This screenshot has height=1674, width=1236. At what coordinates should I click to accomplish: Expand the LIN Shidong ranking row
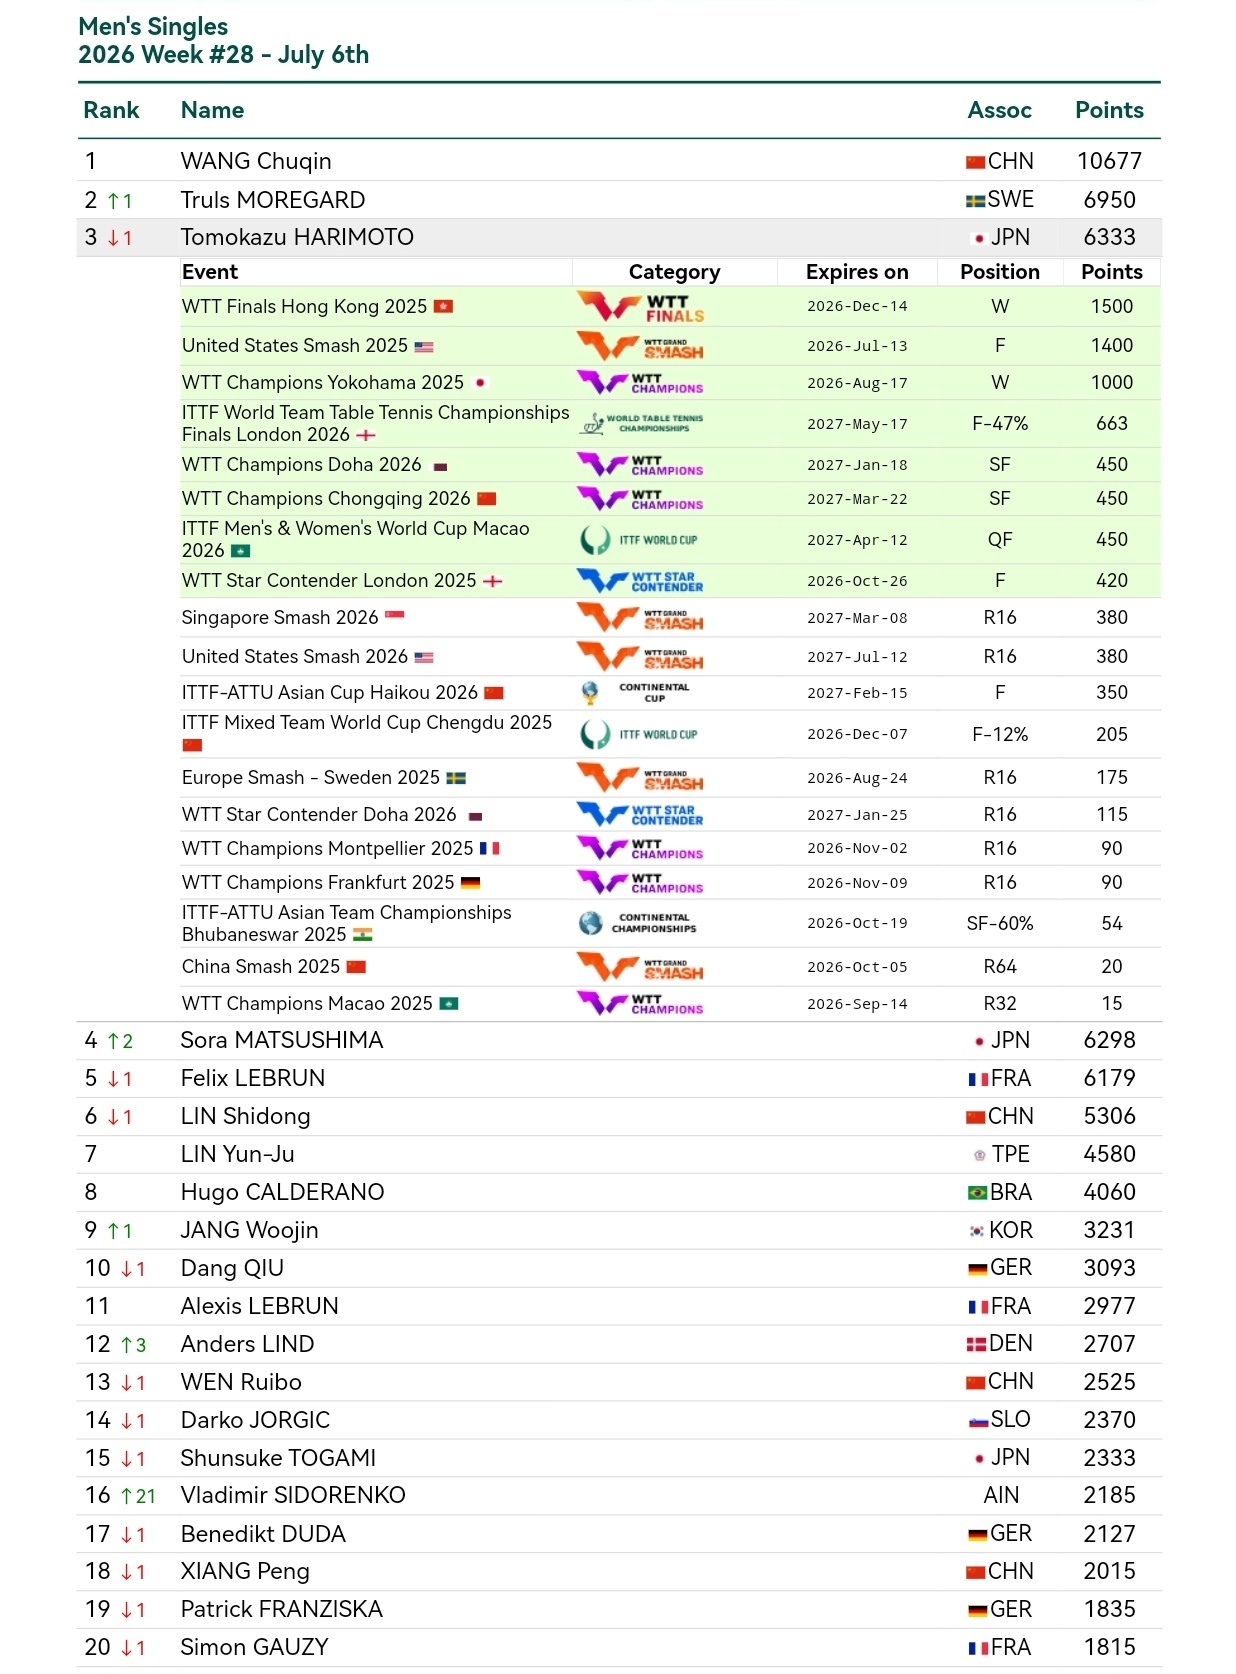[x=619, y=1117]
